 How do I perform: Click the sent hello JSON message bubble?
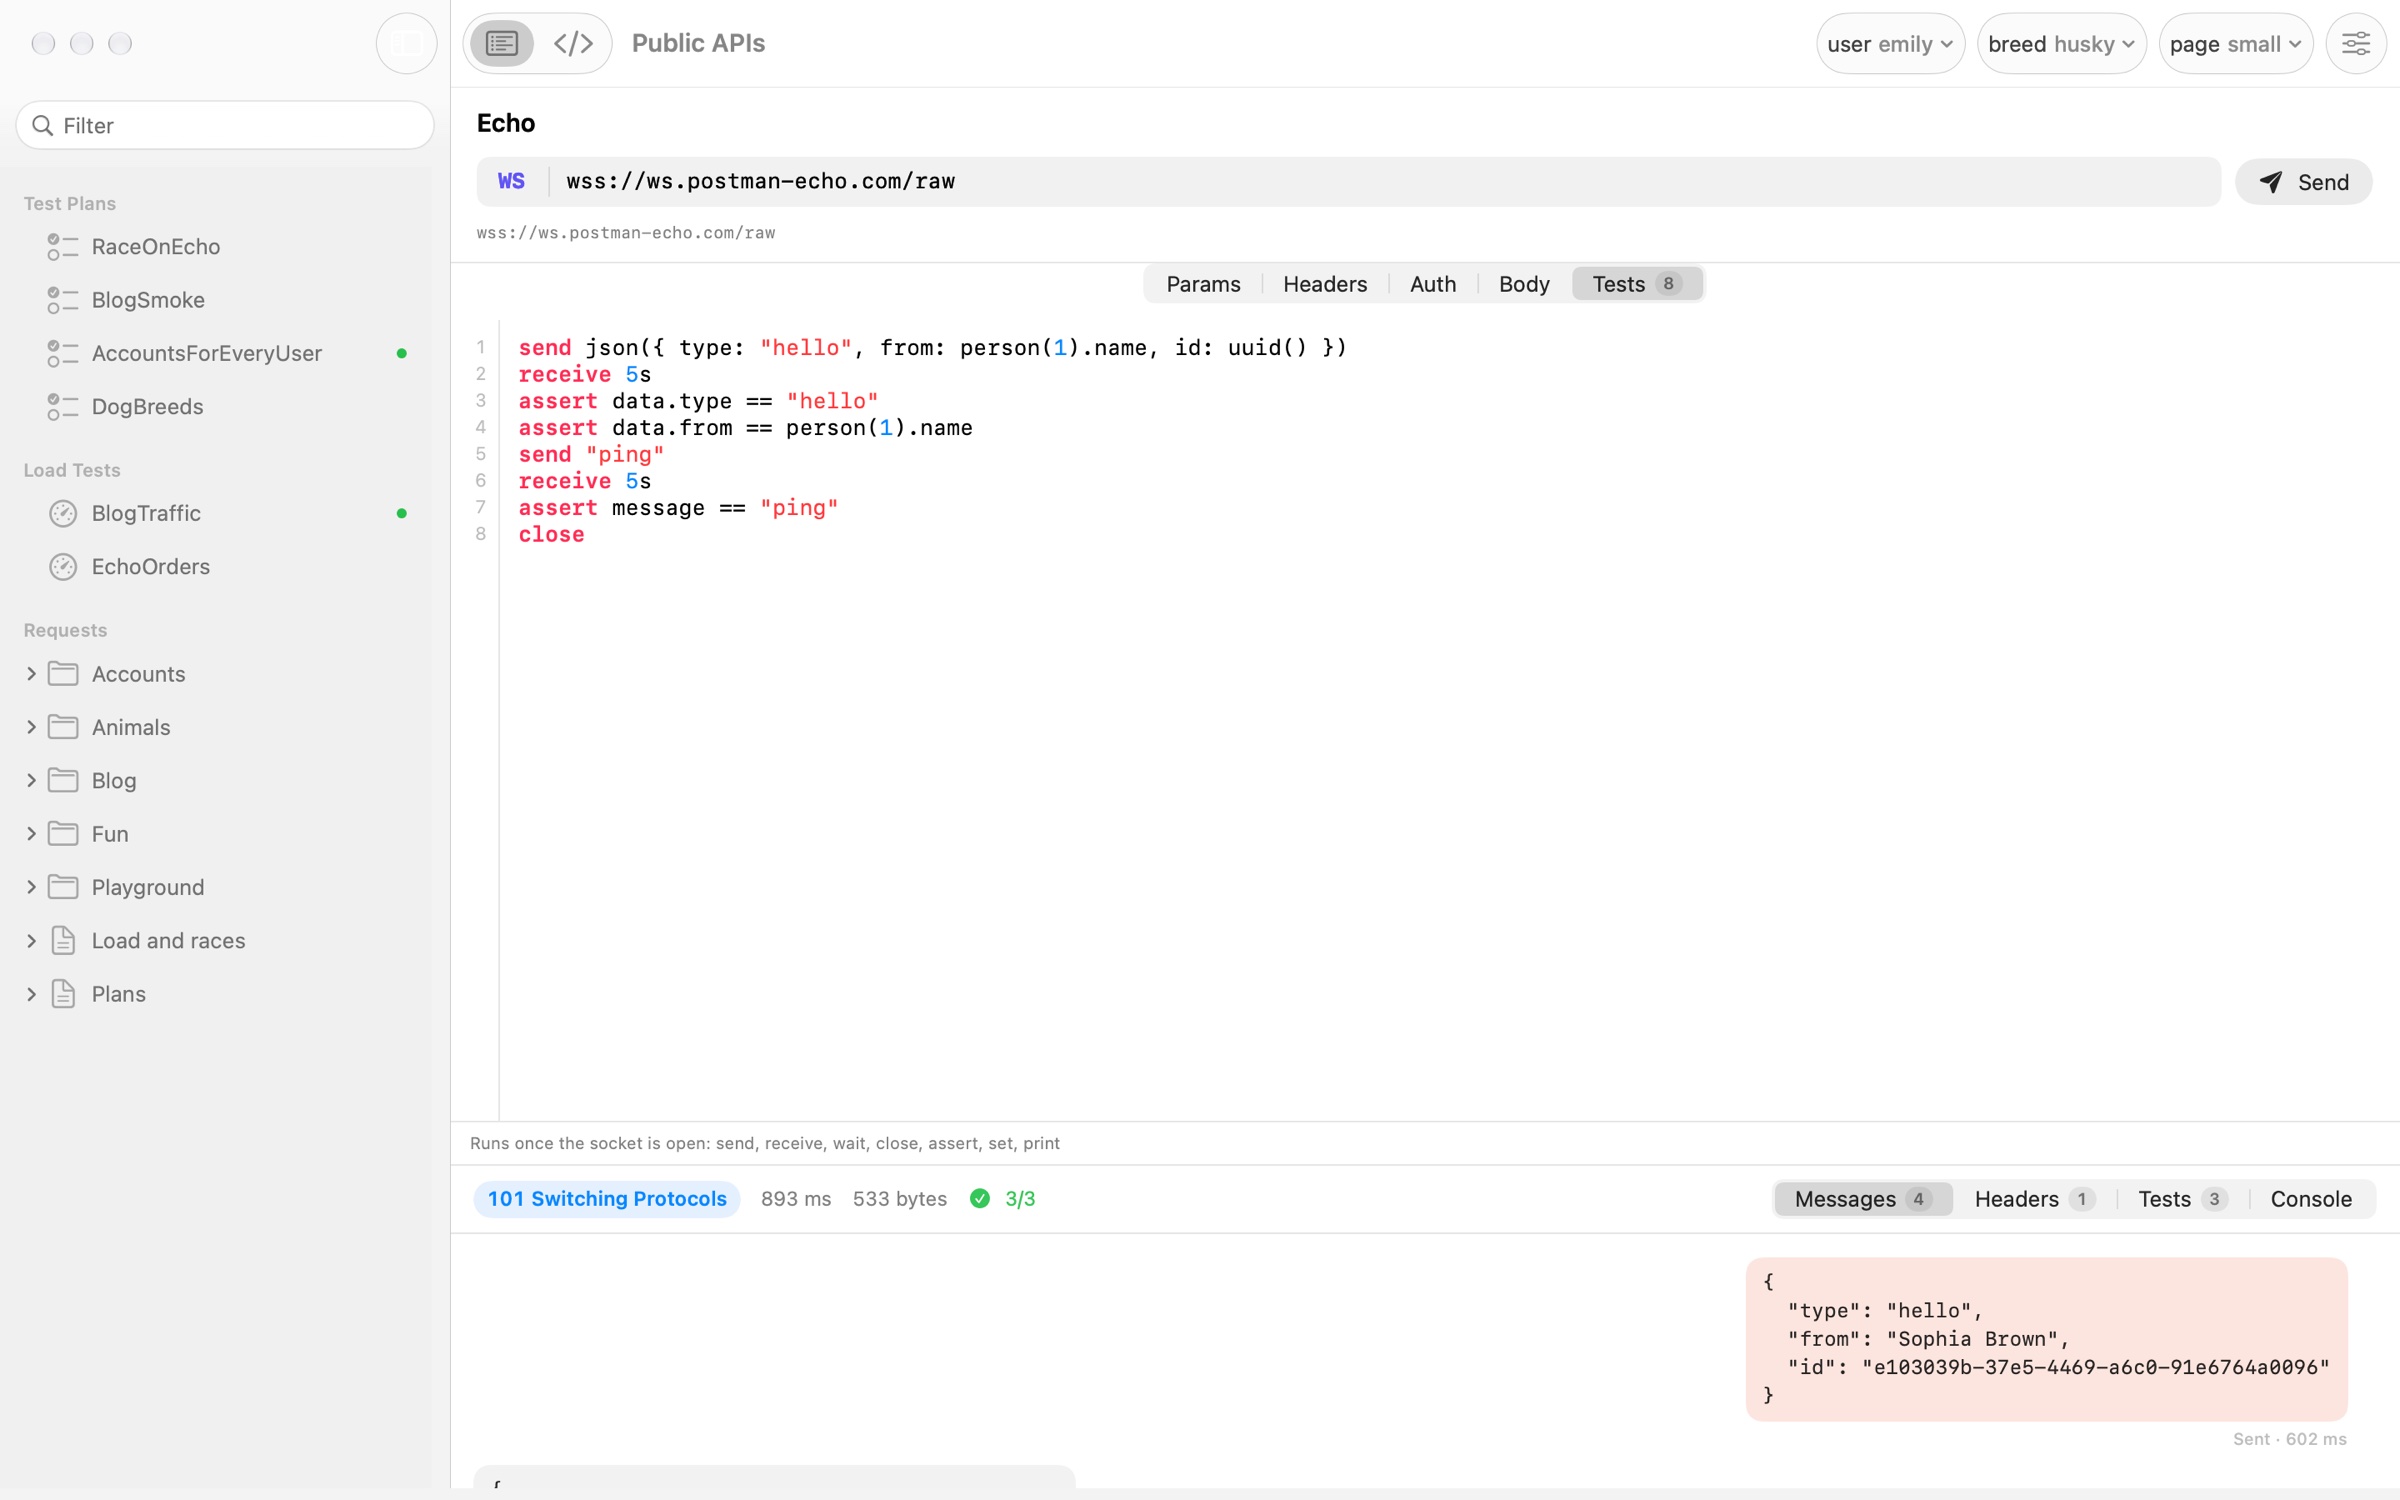tap(2046, 1339)
